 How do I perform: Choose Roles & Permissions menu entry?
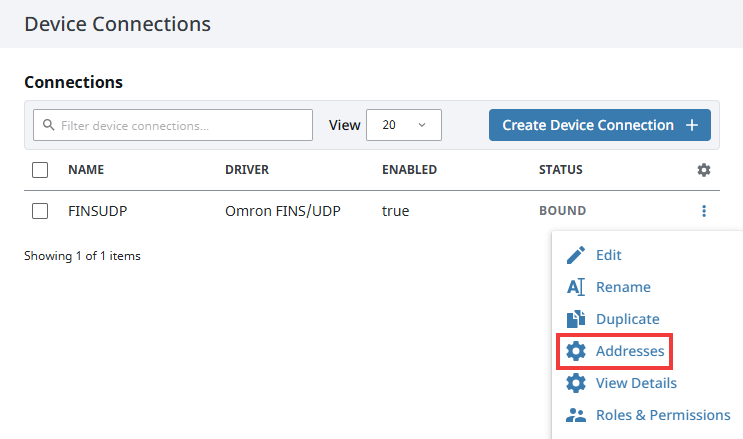pos(662,415)
